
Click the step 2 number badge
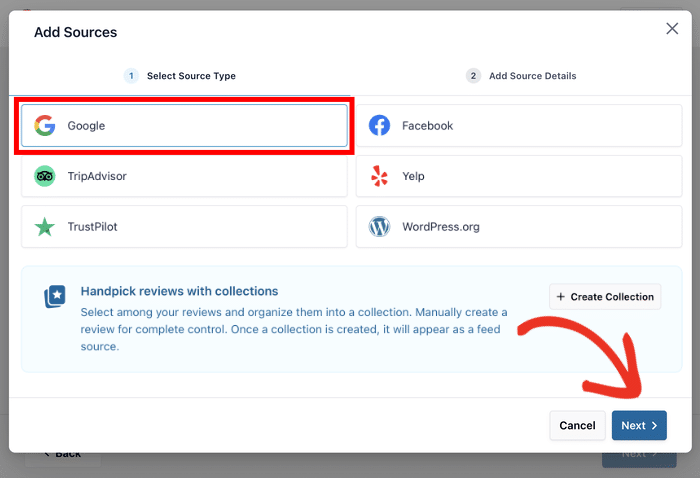pyautogui.click(x=473, y=76)
